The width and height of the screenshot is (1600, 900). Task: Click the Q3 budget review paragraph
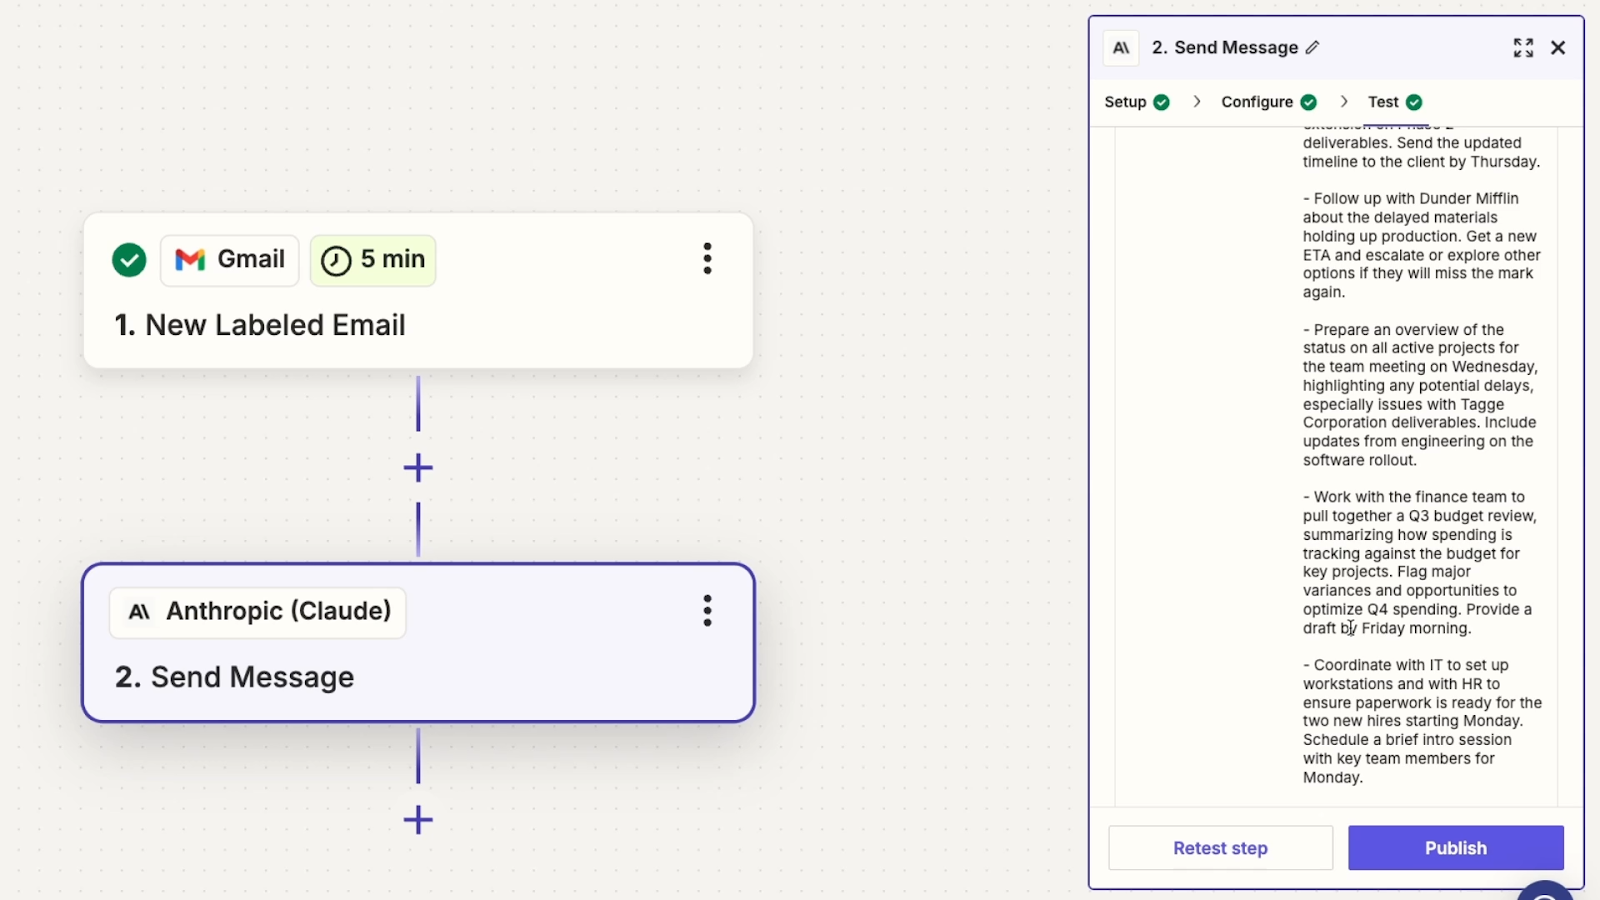point(1422,562)
